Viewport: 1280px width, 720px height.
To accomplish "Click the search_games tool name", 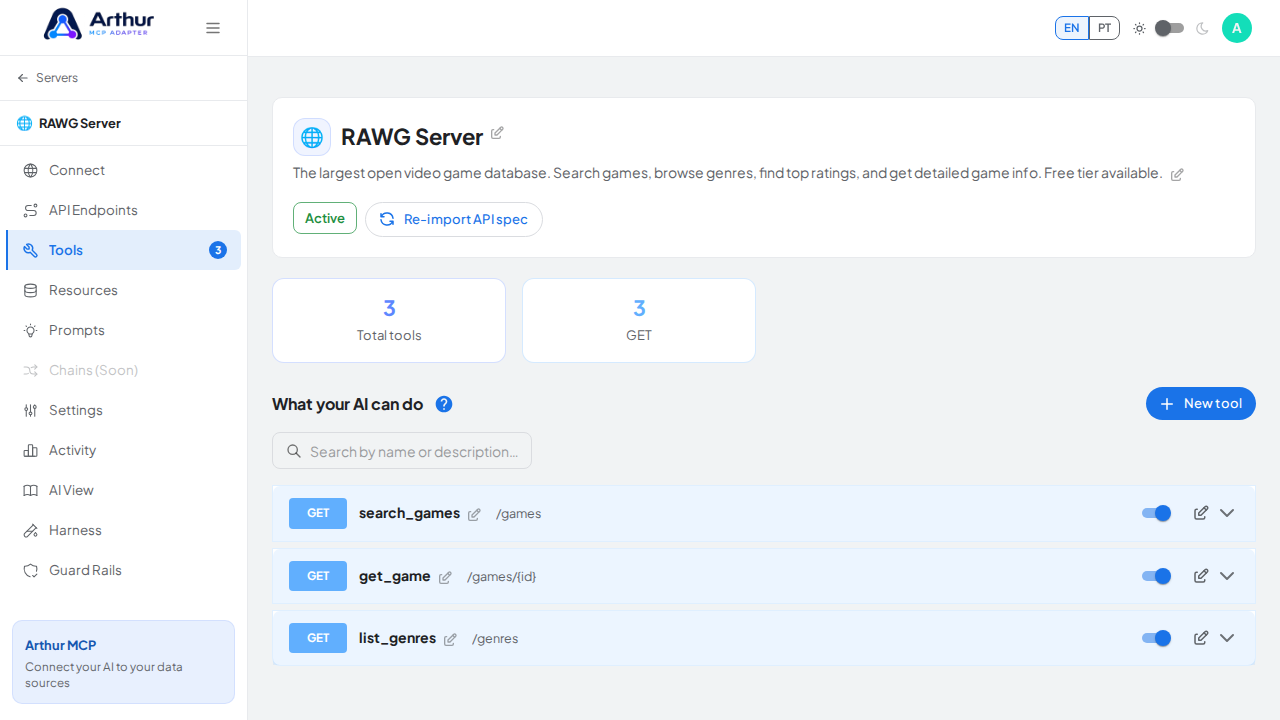I will [x=409, y=513].
